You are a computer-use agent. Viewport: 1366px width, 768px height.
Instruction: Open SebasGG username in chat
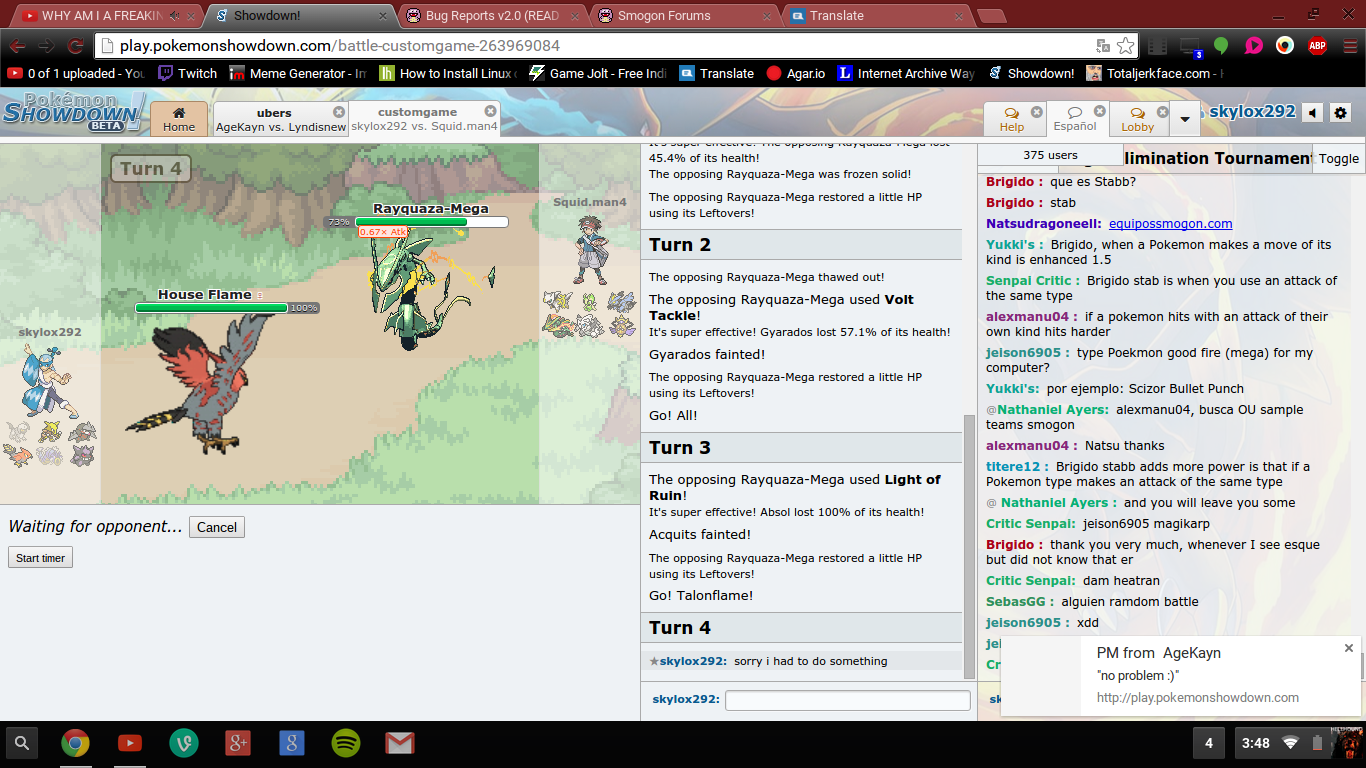coord(1019,602)
